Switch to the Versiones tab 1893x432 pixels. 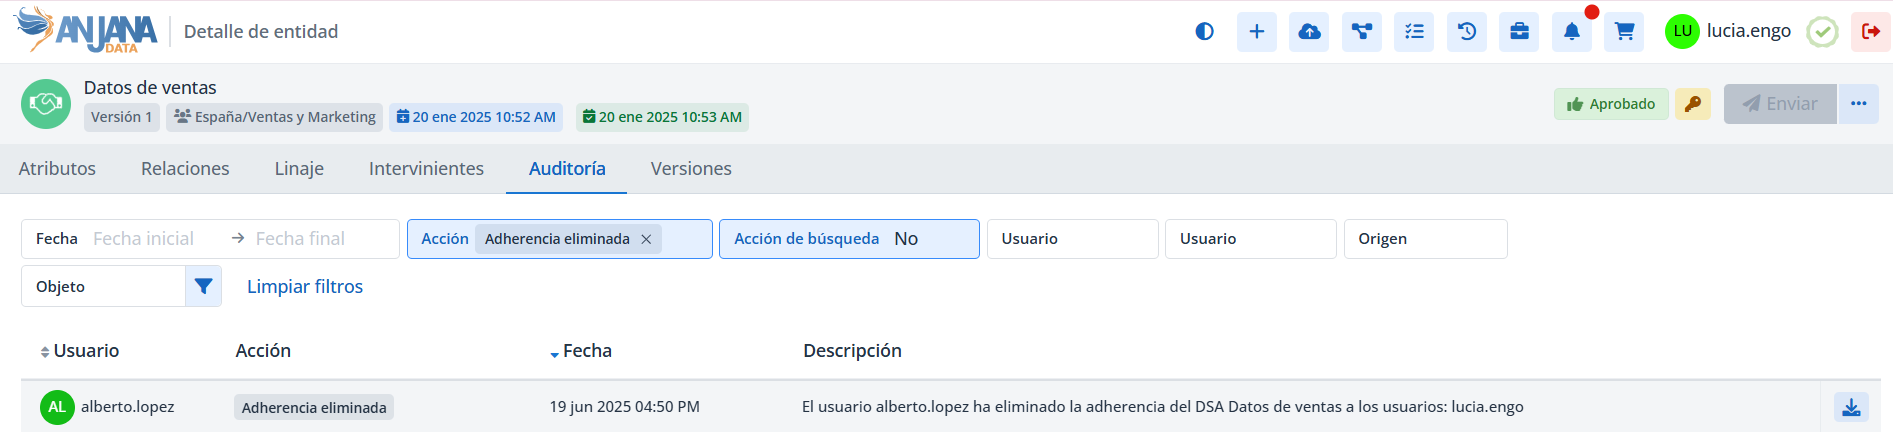[x=691, y=169]
